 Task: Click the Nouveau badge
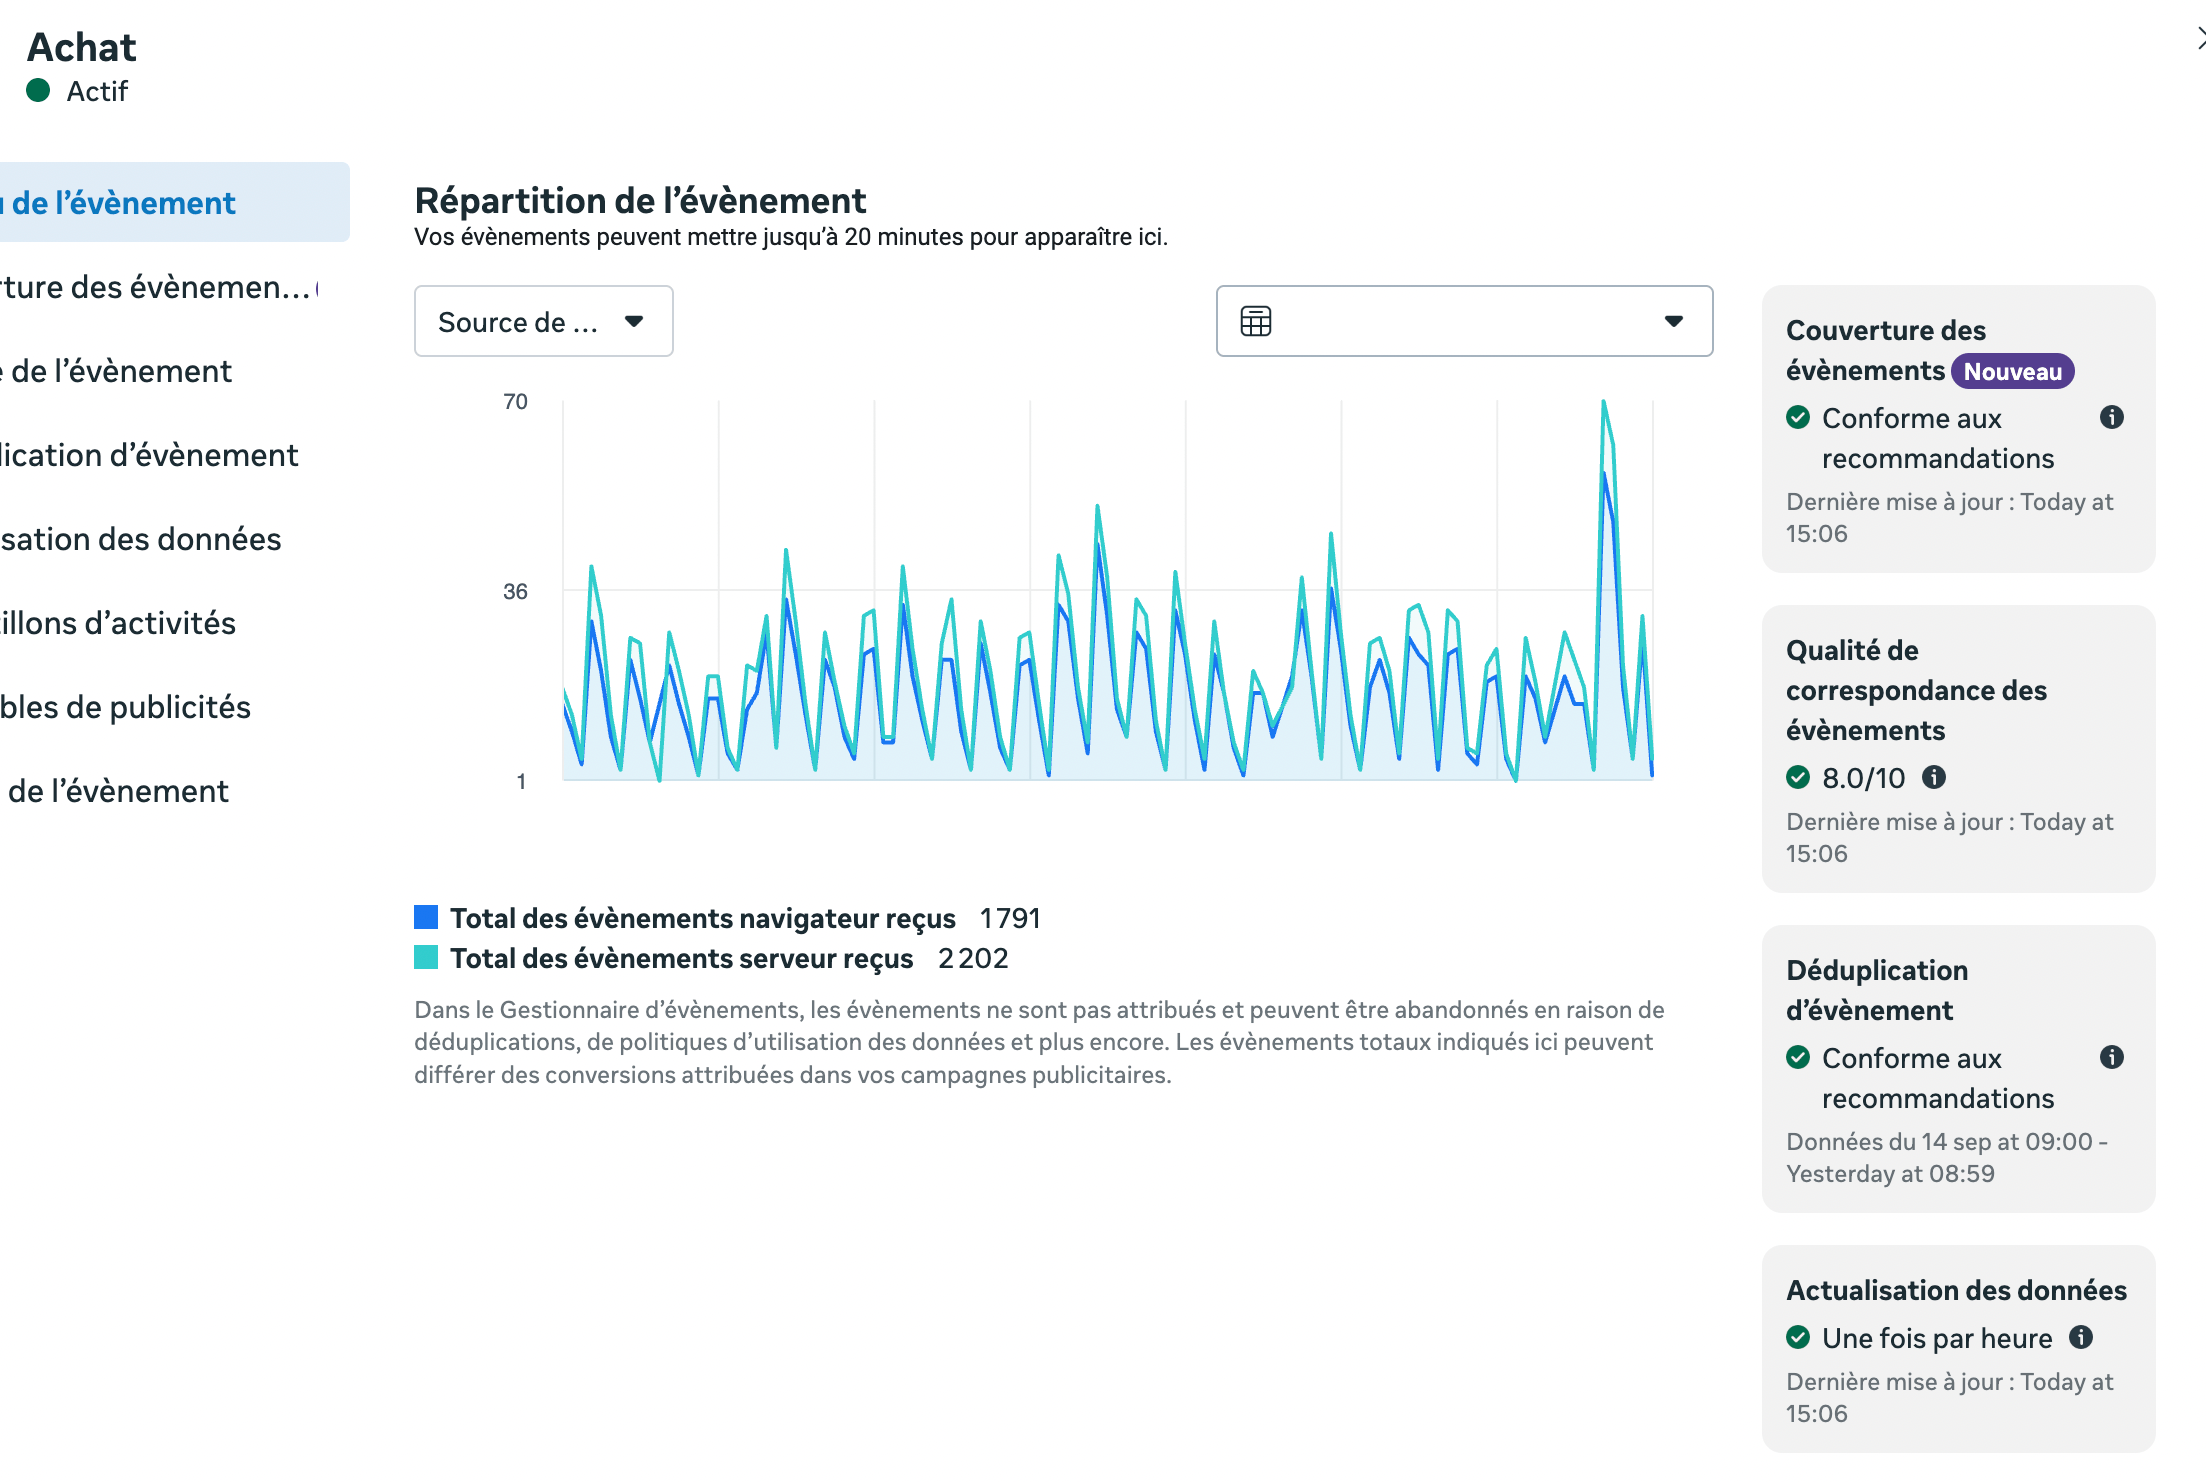pos(2011,371)
